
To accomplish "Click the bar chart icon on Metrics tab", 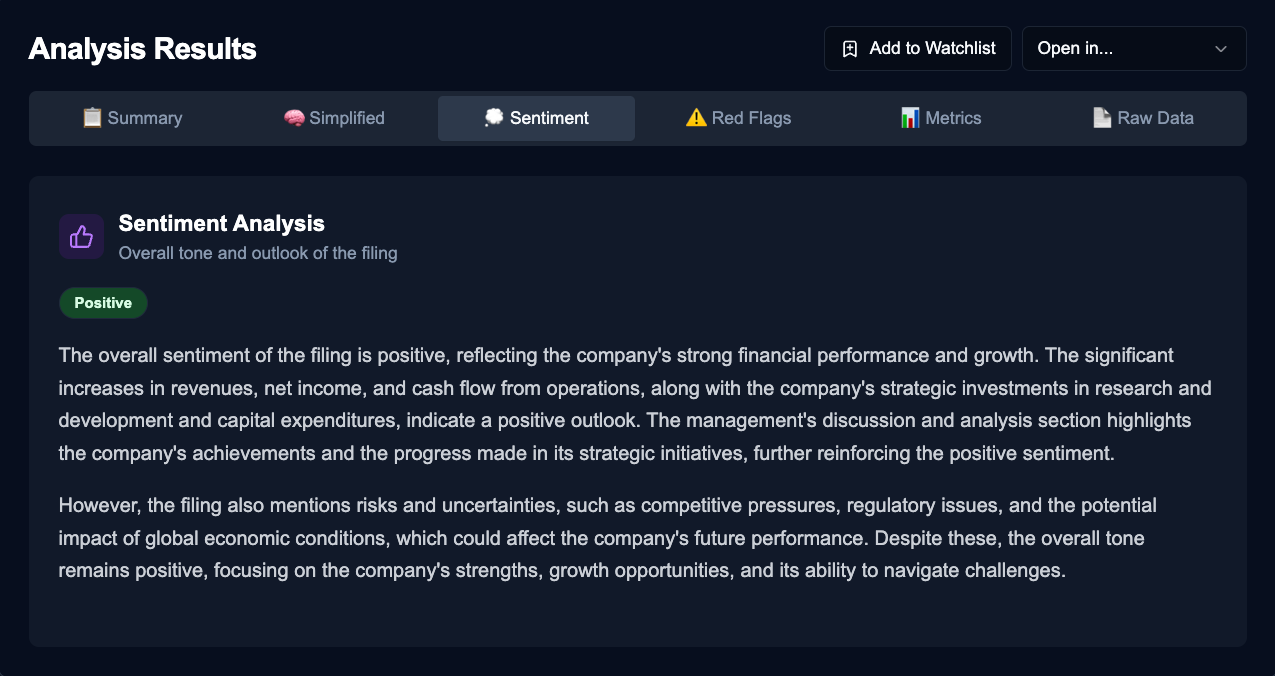I will click(910, 117).
